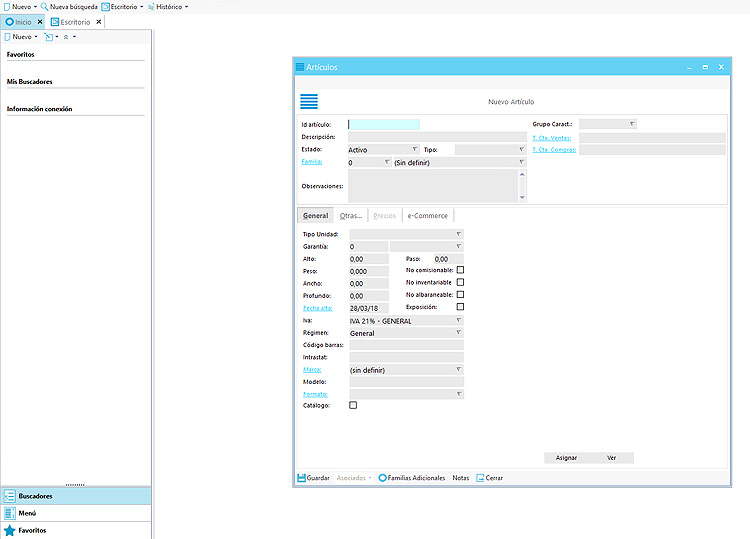Viewport: 750px width, 539px height.
Task: Toggle the No comisionable checkbox
Action: 460,270
